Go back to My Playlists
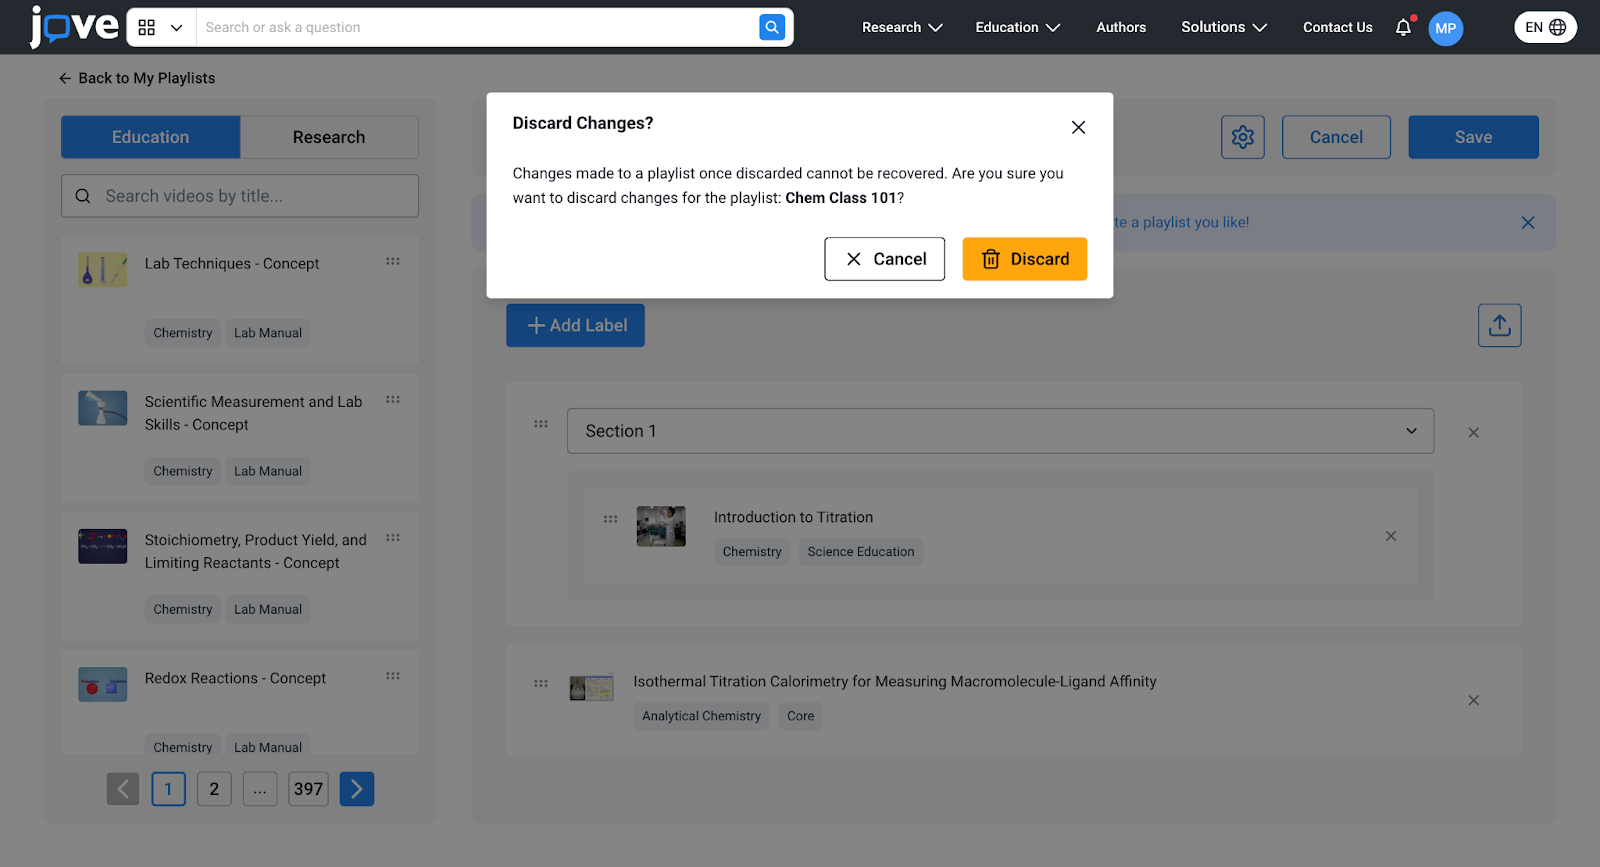Image resolution: width=1600 pixels, height=867 pixels. click(x=137, y=78)
